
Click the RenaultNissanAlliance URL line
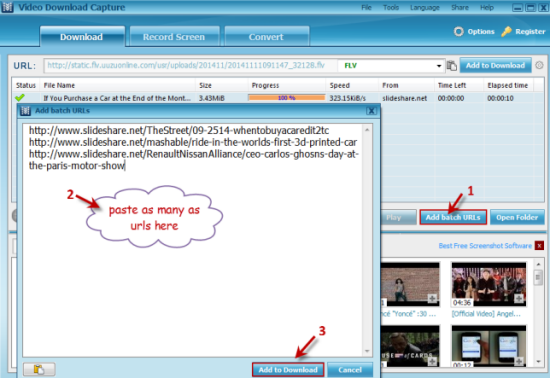194,160
